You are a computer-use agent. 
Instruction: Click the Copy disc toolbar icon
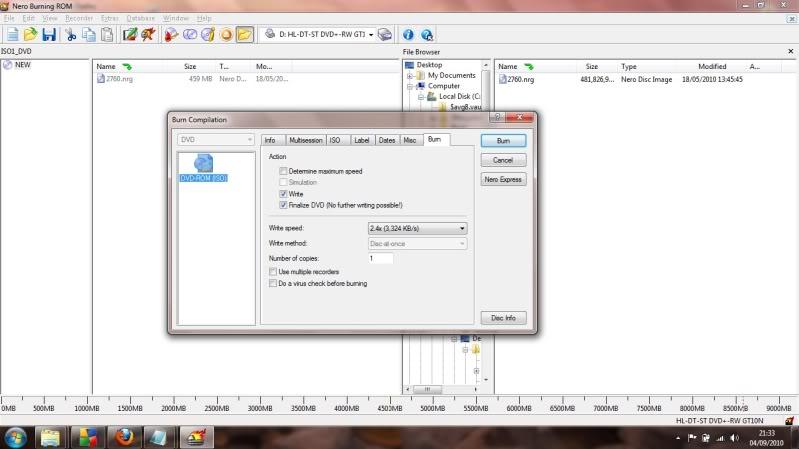point(190,35)
